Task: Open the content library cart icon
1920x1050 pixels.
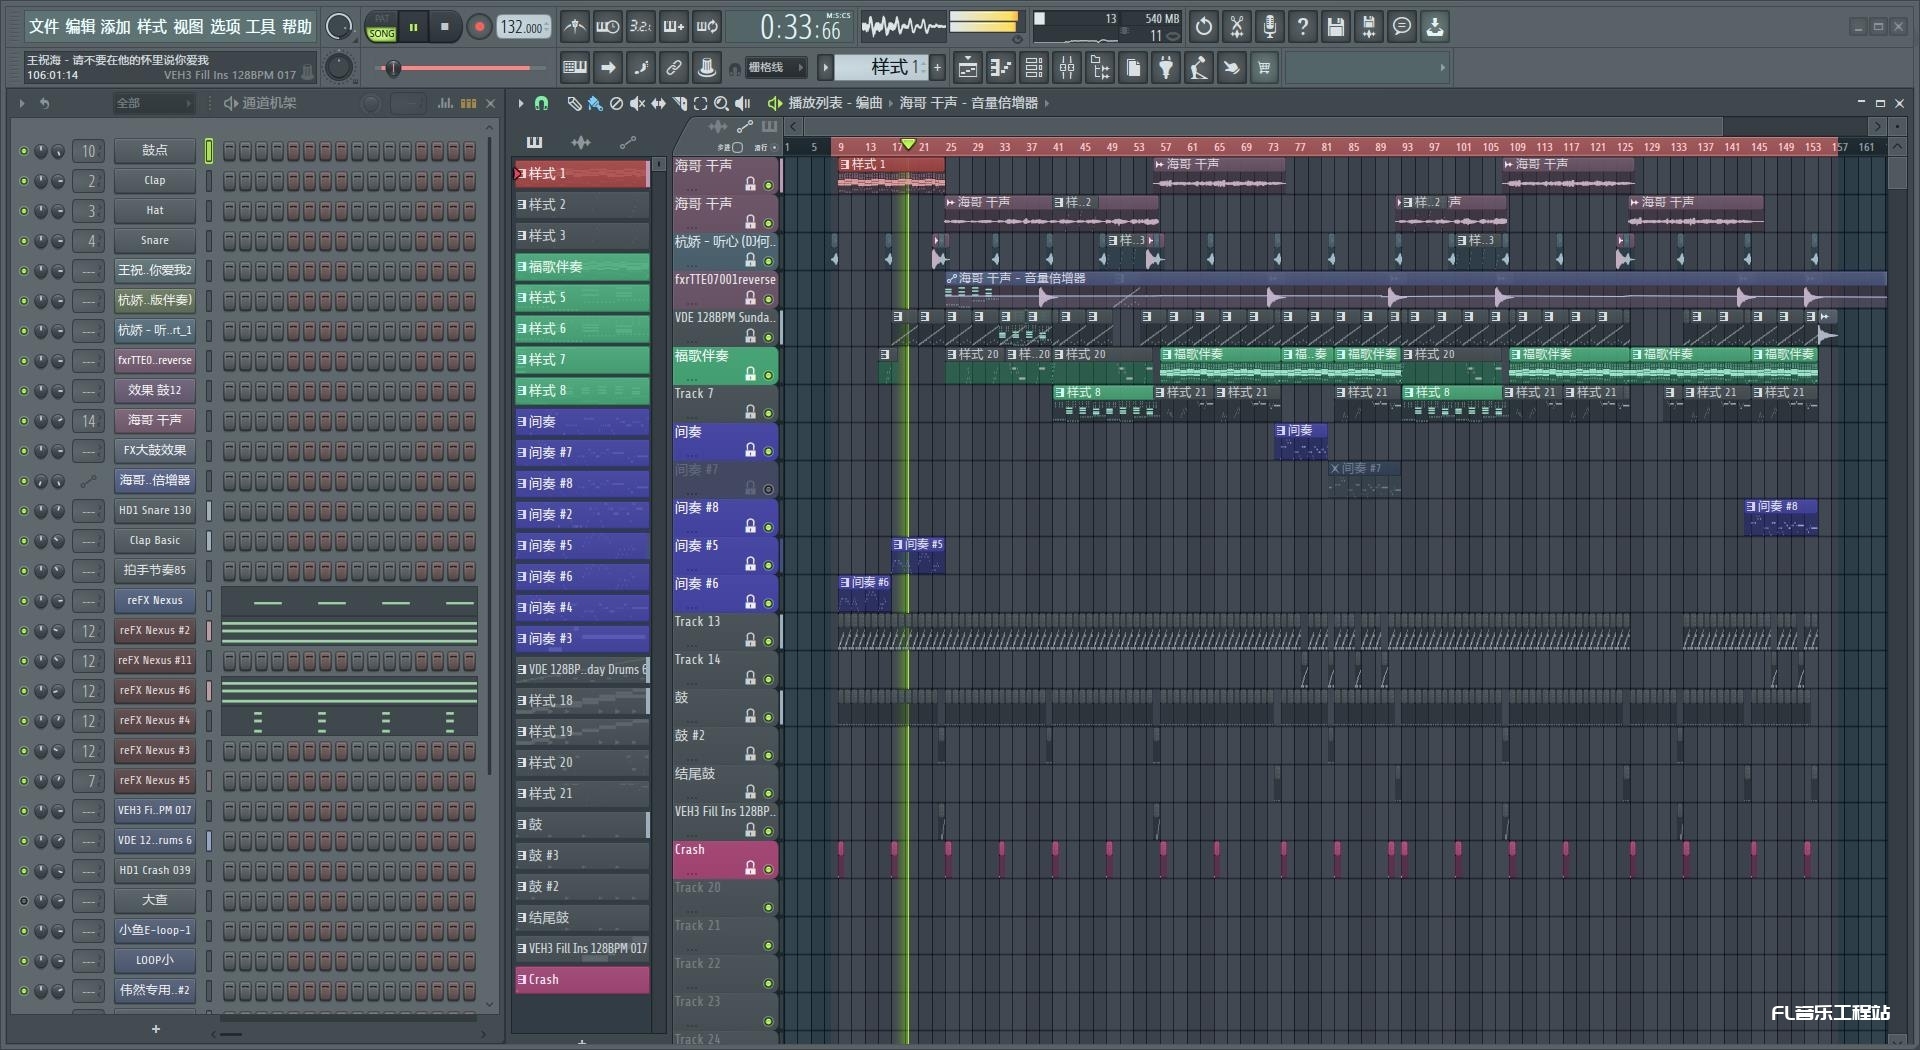Action: (1264, 68)
